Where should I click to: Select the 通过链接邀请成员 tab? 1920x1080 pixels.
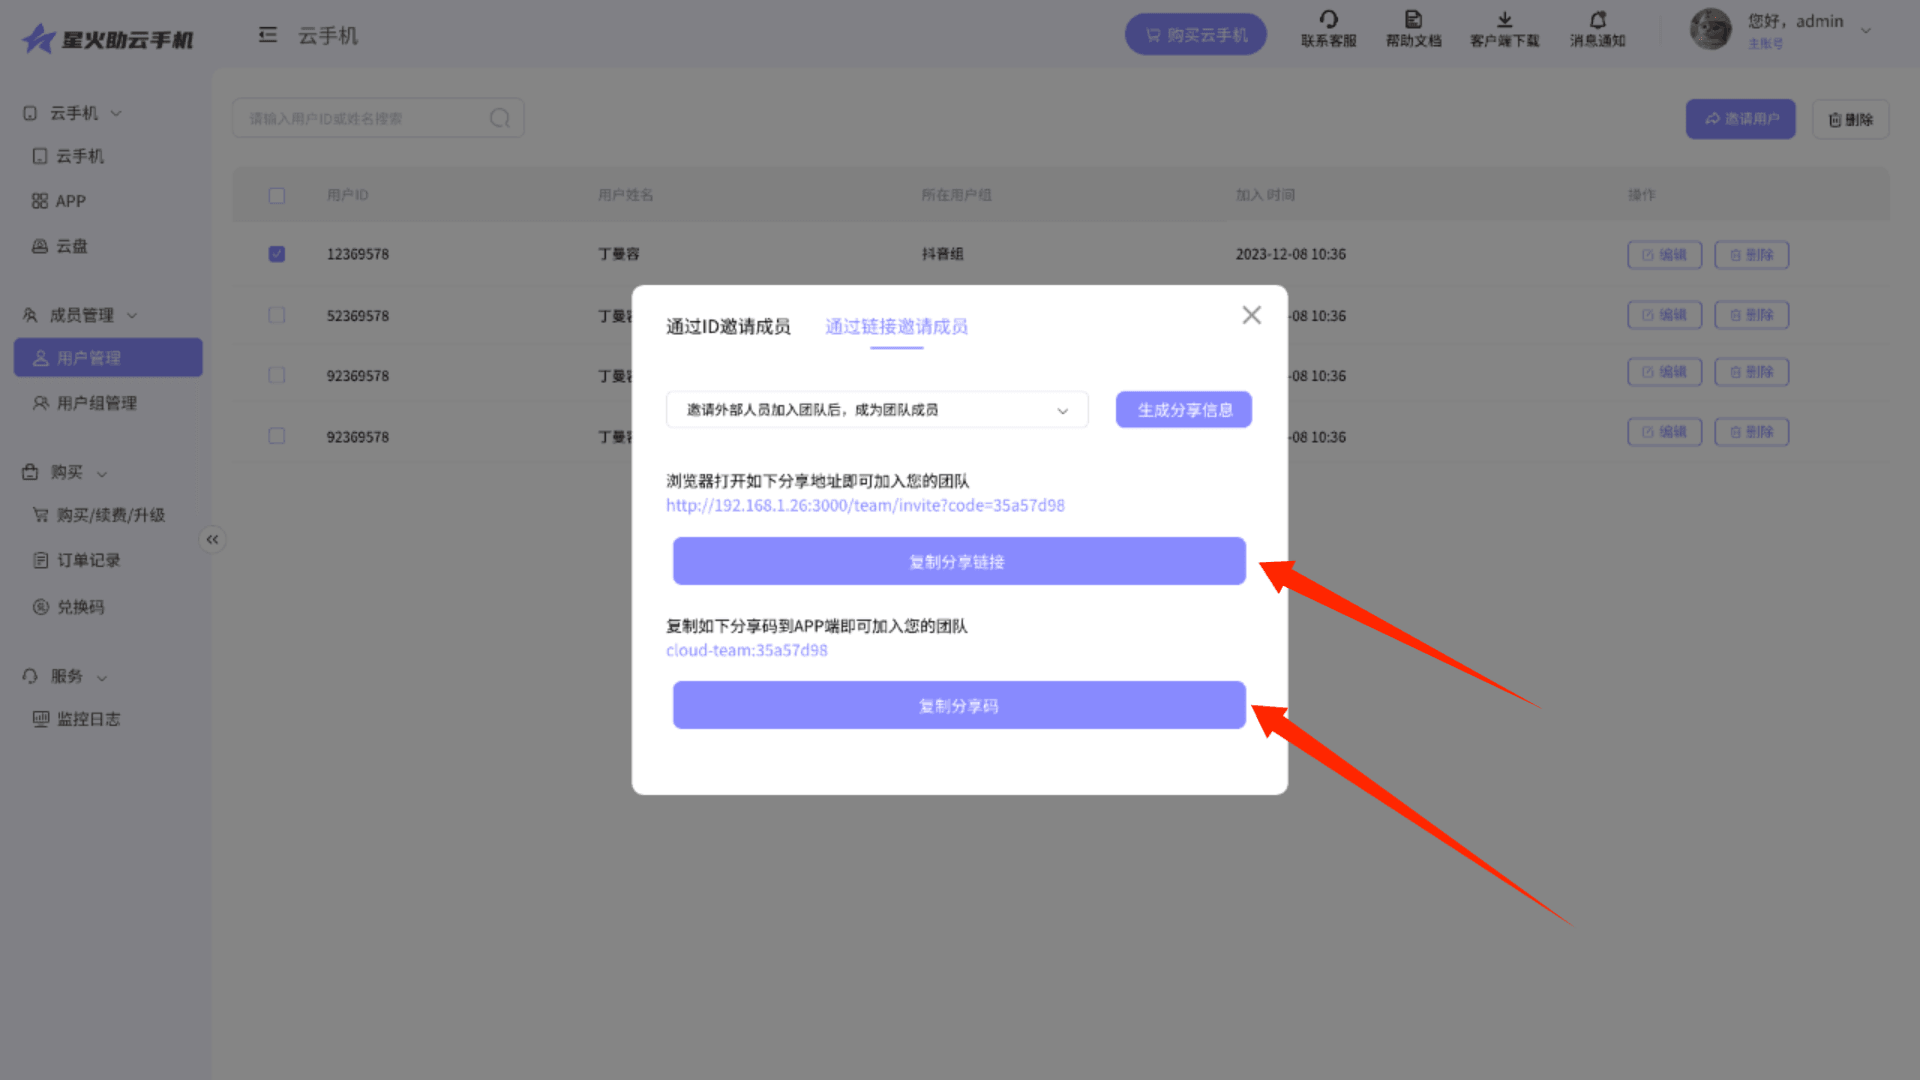tap(896, 327)
